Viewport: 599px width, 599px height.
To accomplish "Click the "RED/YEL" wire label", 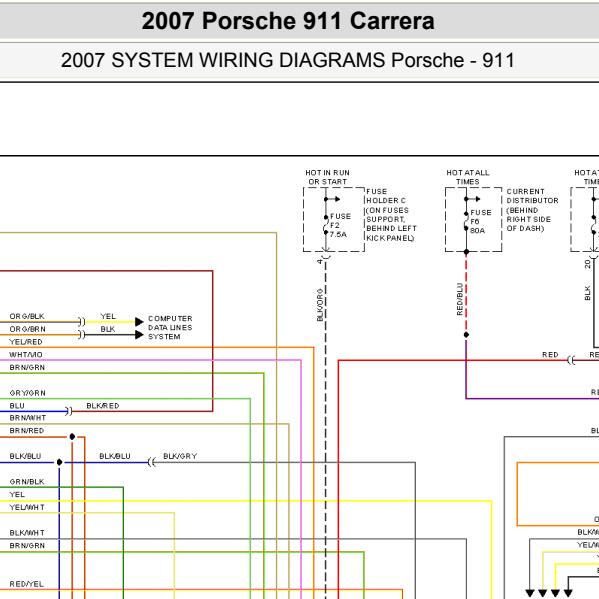I will pos(26,584).
